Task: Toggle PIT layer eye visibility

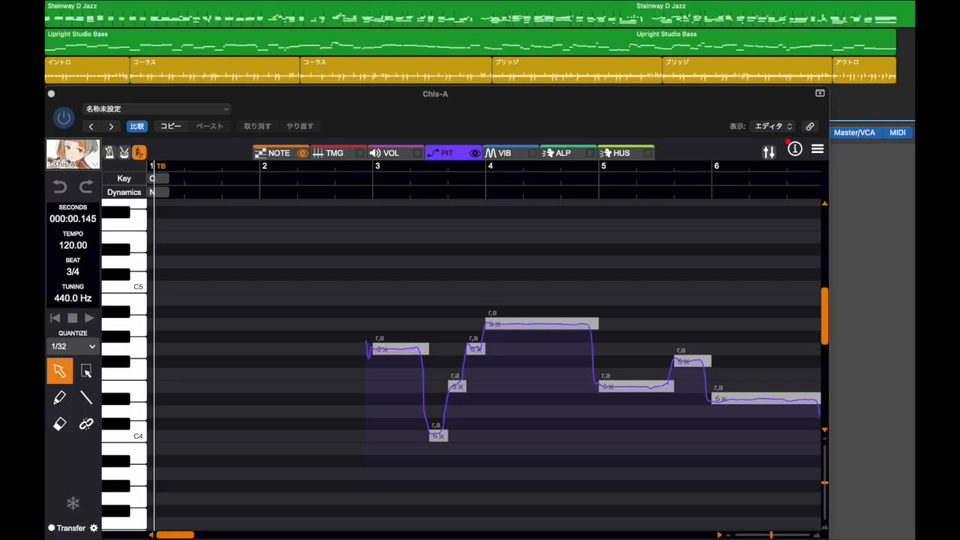Action: coord(474,153)
